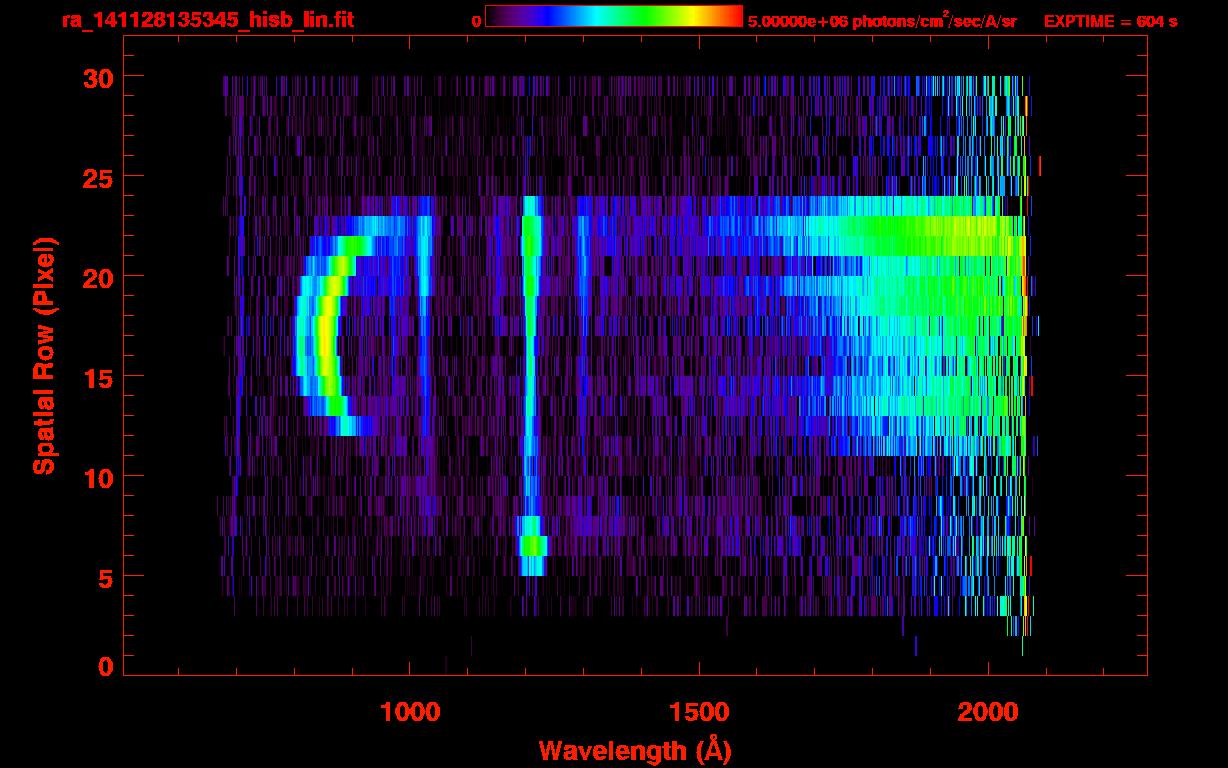Click the rainbow color scale bar
Viewport: 1228px width, 768px height.
[x=614, y=16]
